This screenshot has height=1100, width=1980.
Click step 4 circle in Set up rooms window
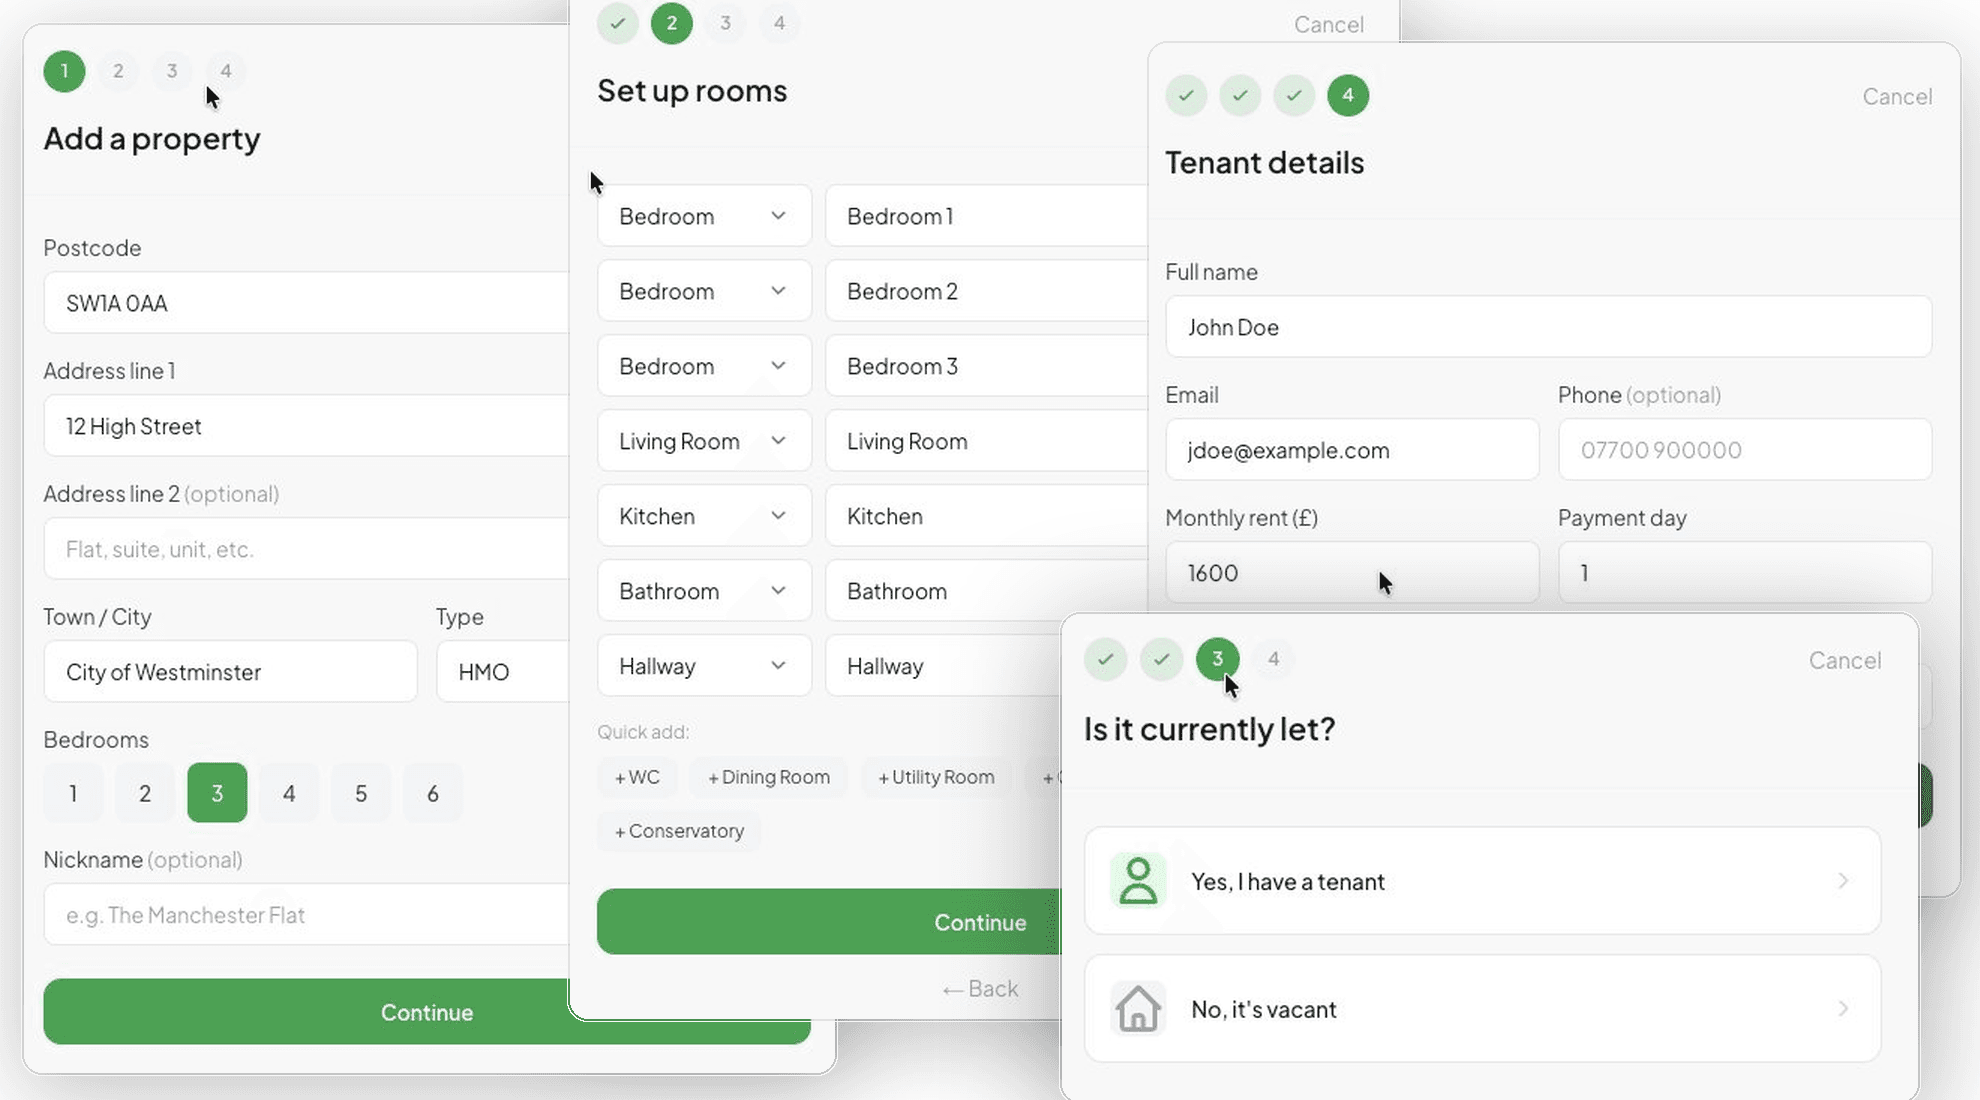[780, 23]
